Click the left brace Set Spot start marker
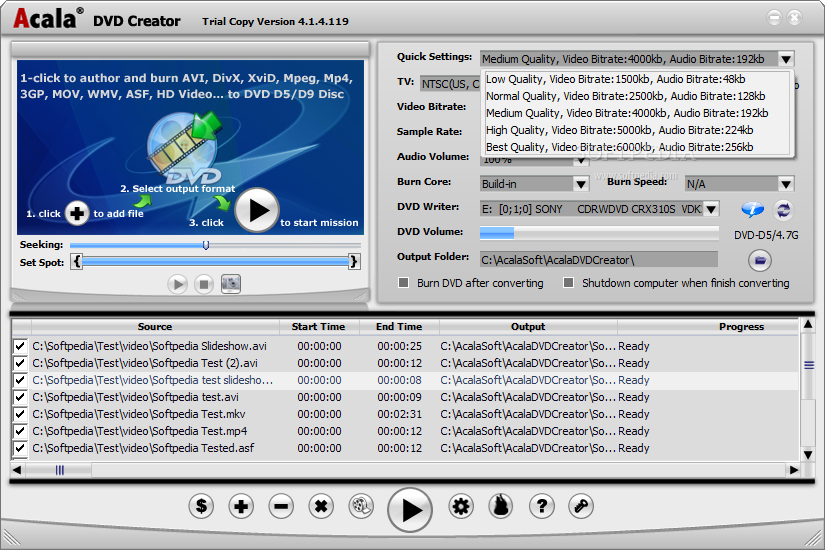 click(77, 261)
